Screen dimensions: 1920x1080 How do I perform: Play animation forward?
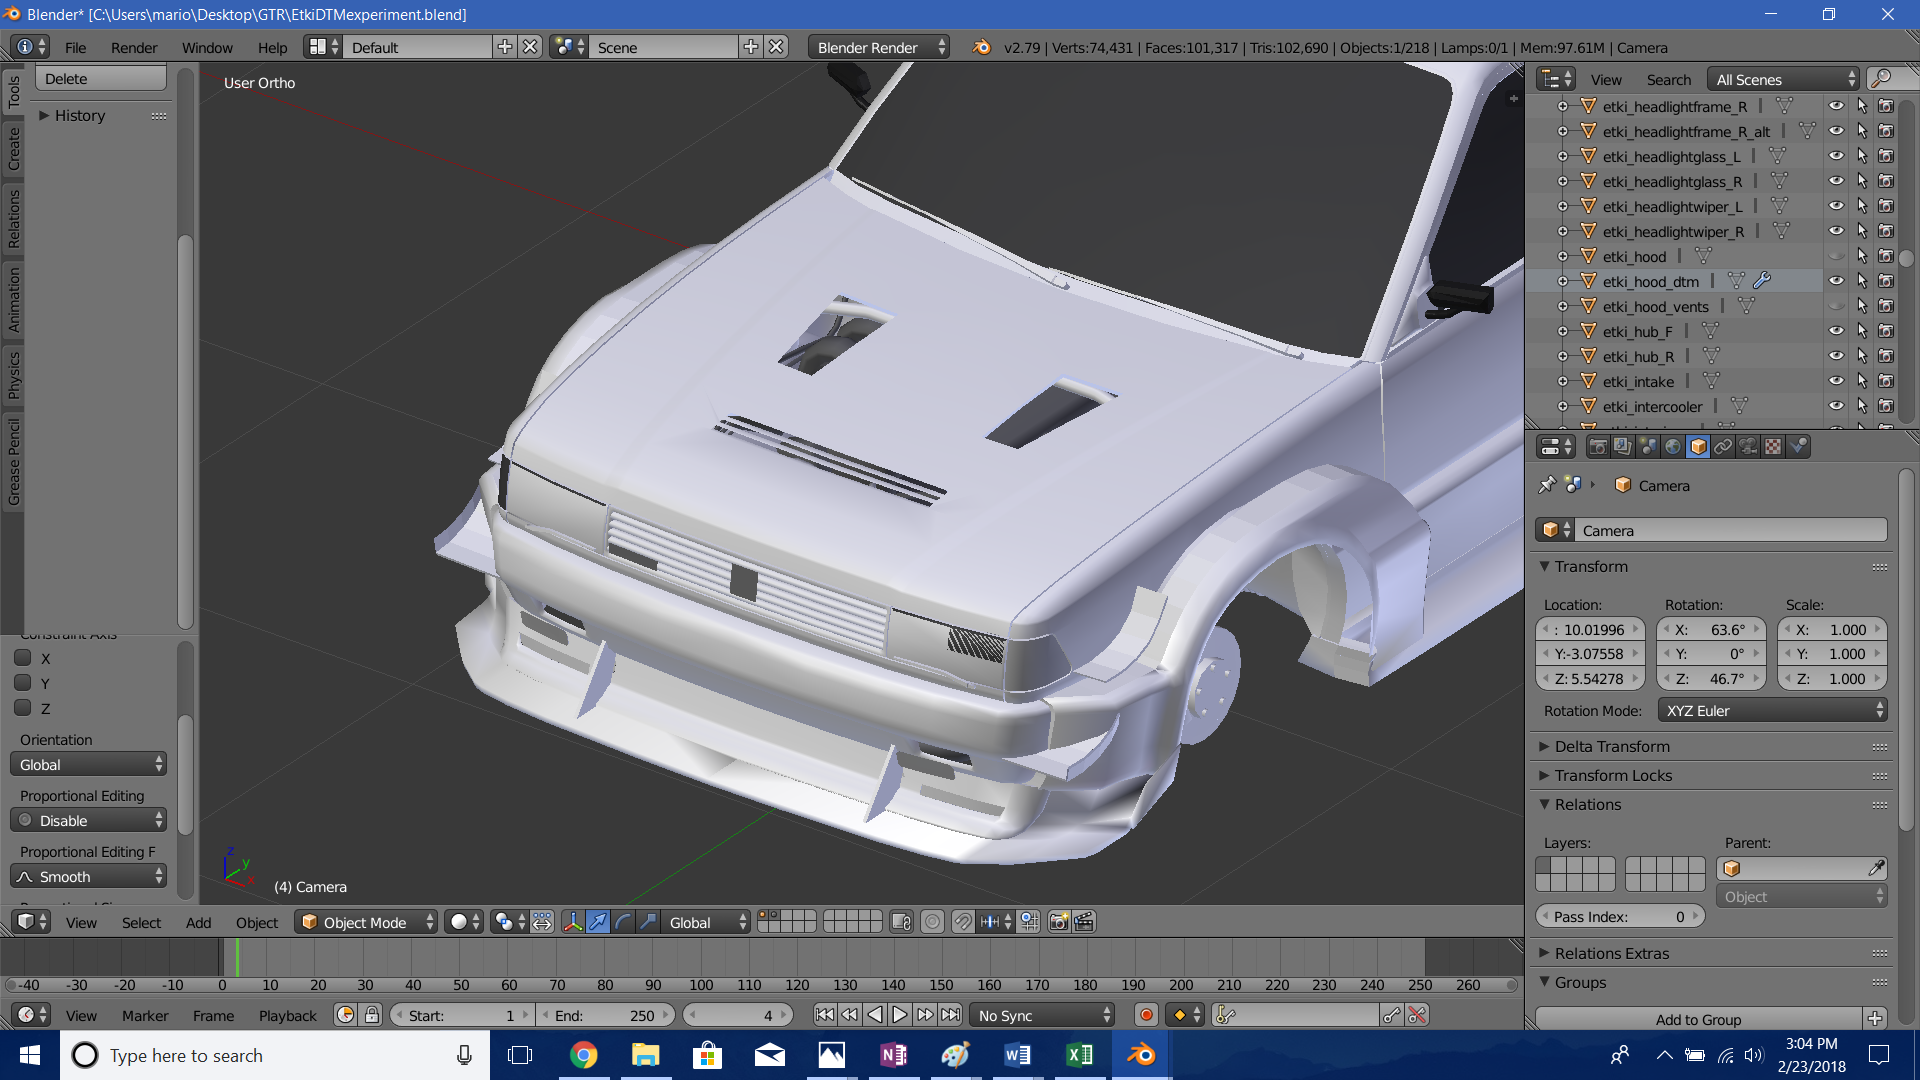click(900, 1015)
